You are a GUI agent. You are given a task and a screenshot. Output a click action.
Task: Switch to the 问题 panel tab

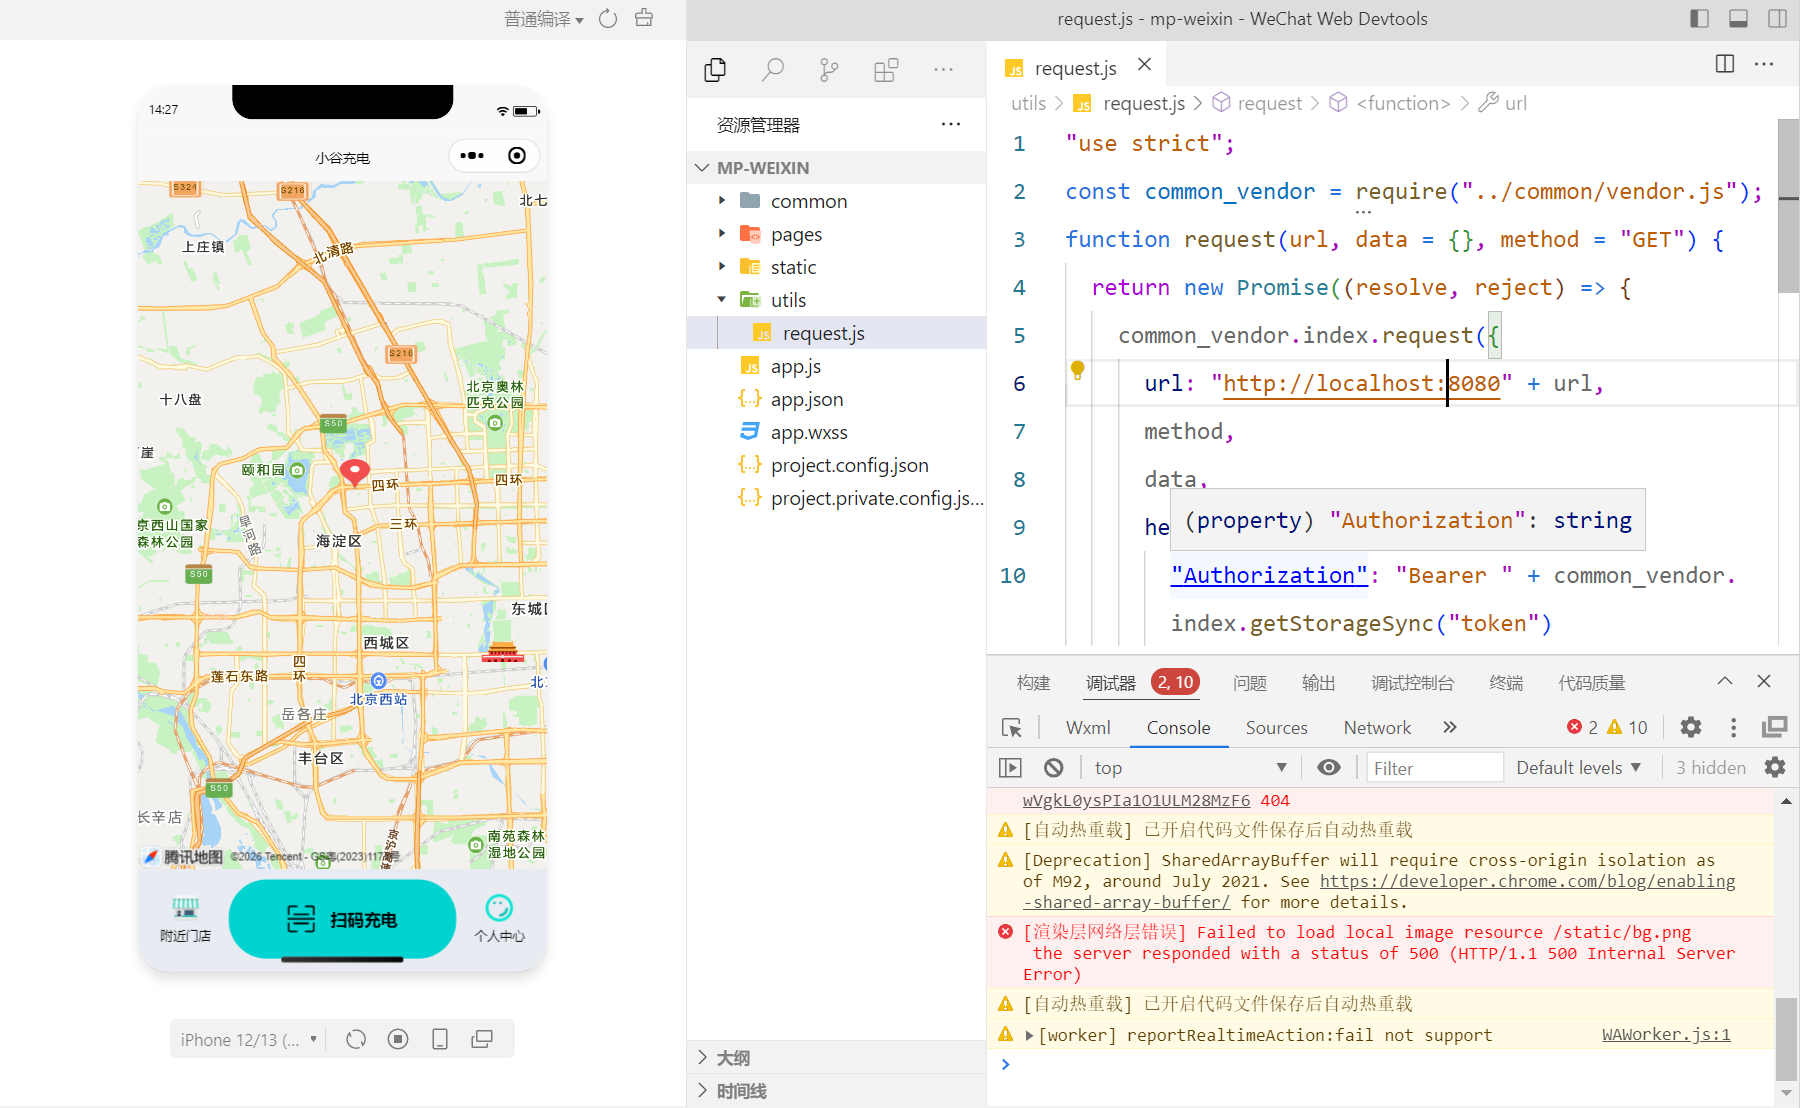(1250, 683)
